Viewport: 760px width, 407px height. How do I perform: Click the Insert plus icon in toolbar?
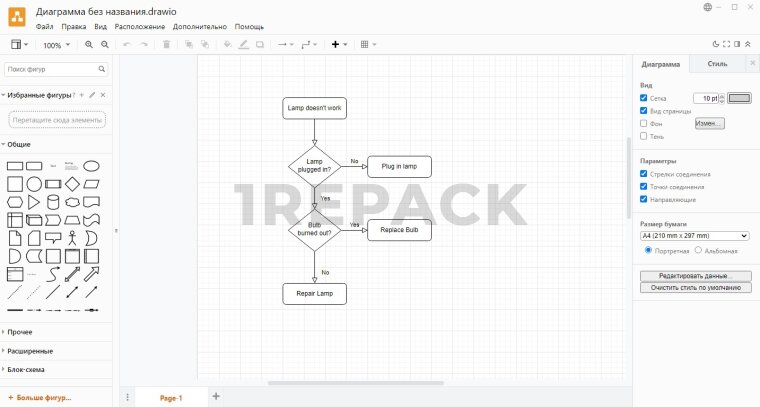(x=336, y=45)
